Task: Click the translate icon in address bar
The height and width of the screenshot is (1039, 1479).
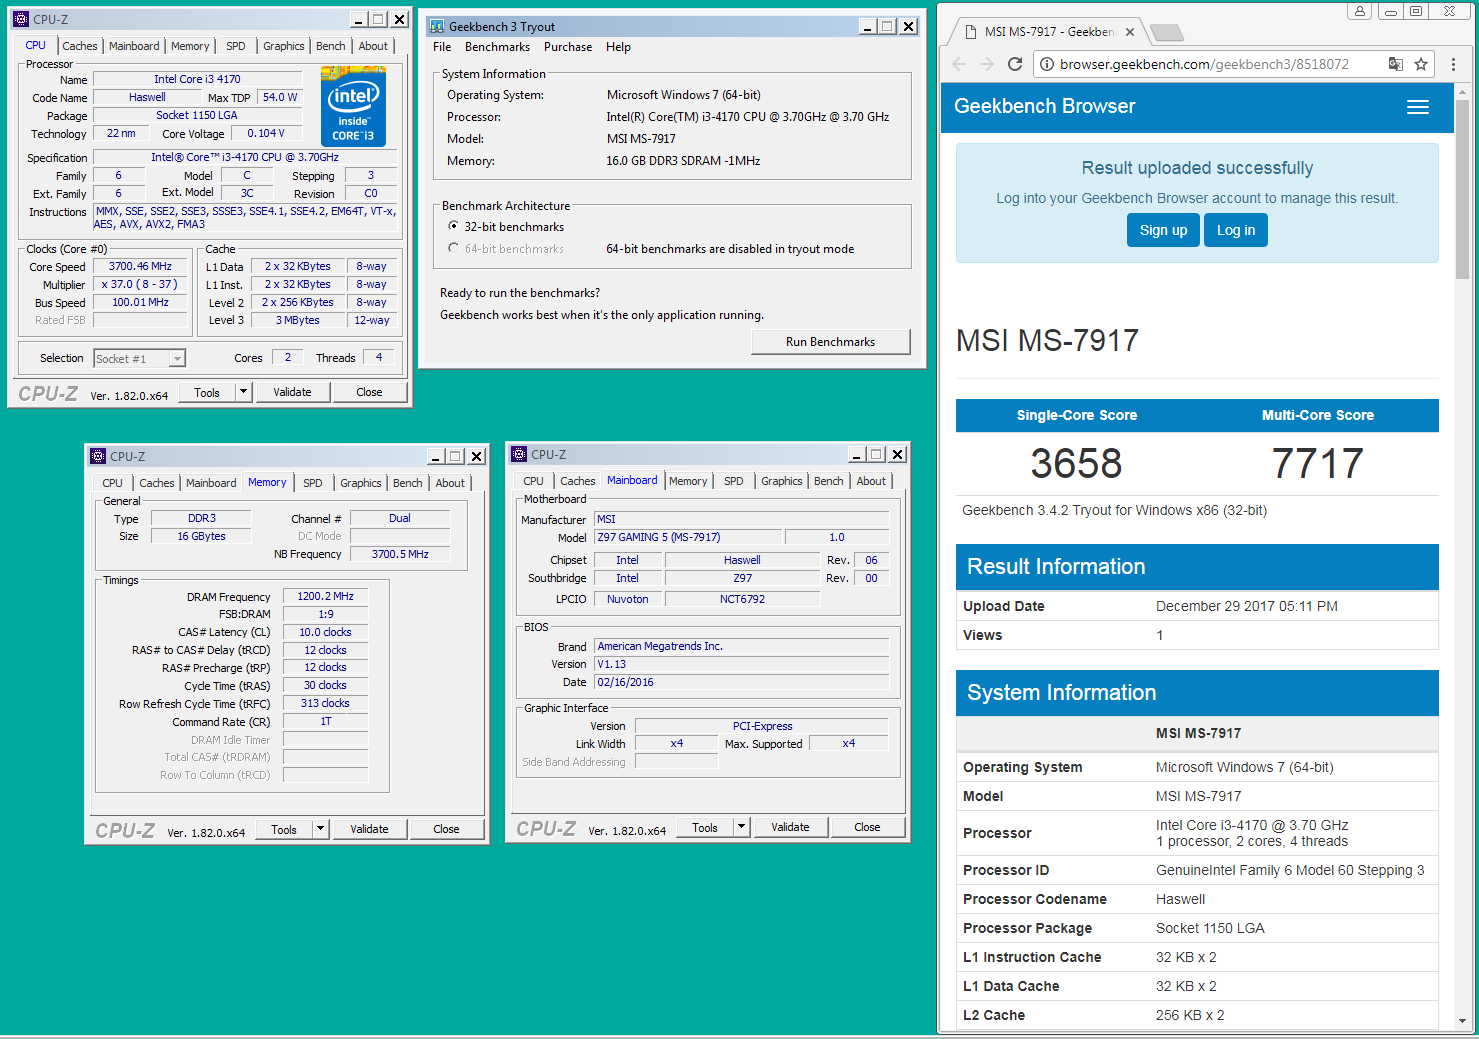Action: point(1395,64)
